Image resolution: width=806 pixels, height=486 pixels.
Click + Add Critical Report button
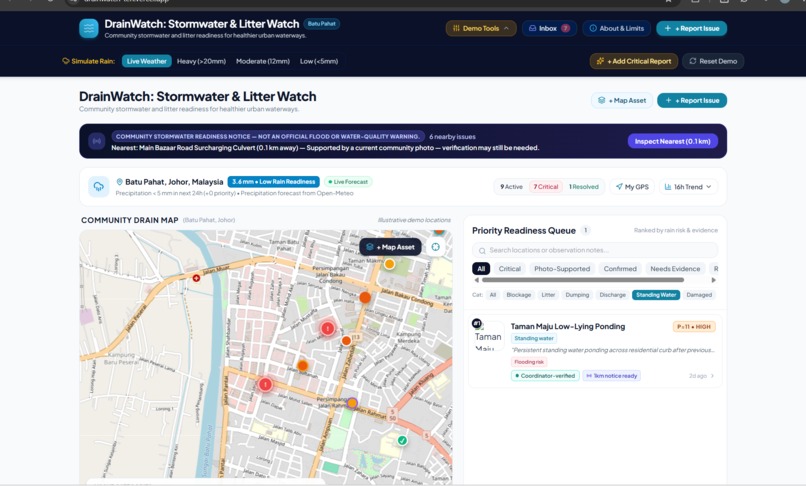pyautogui.click(x=634, y=61)
